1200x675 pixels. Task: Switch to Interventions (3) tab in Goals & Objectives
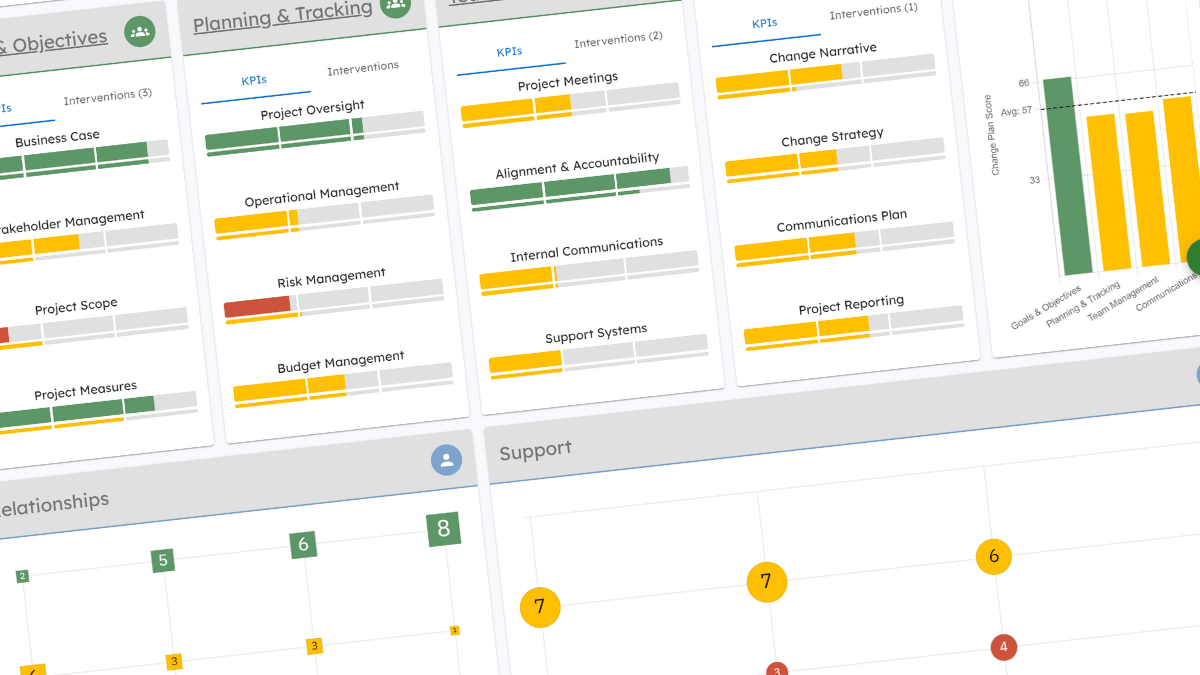pos(108,97)
